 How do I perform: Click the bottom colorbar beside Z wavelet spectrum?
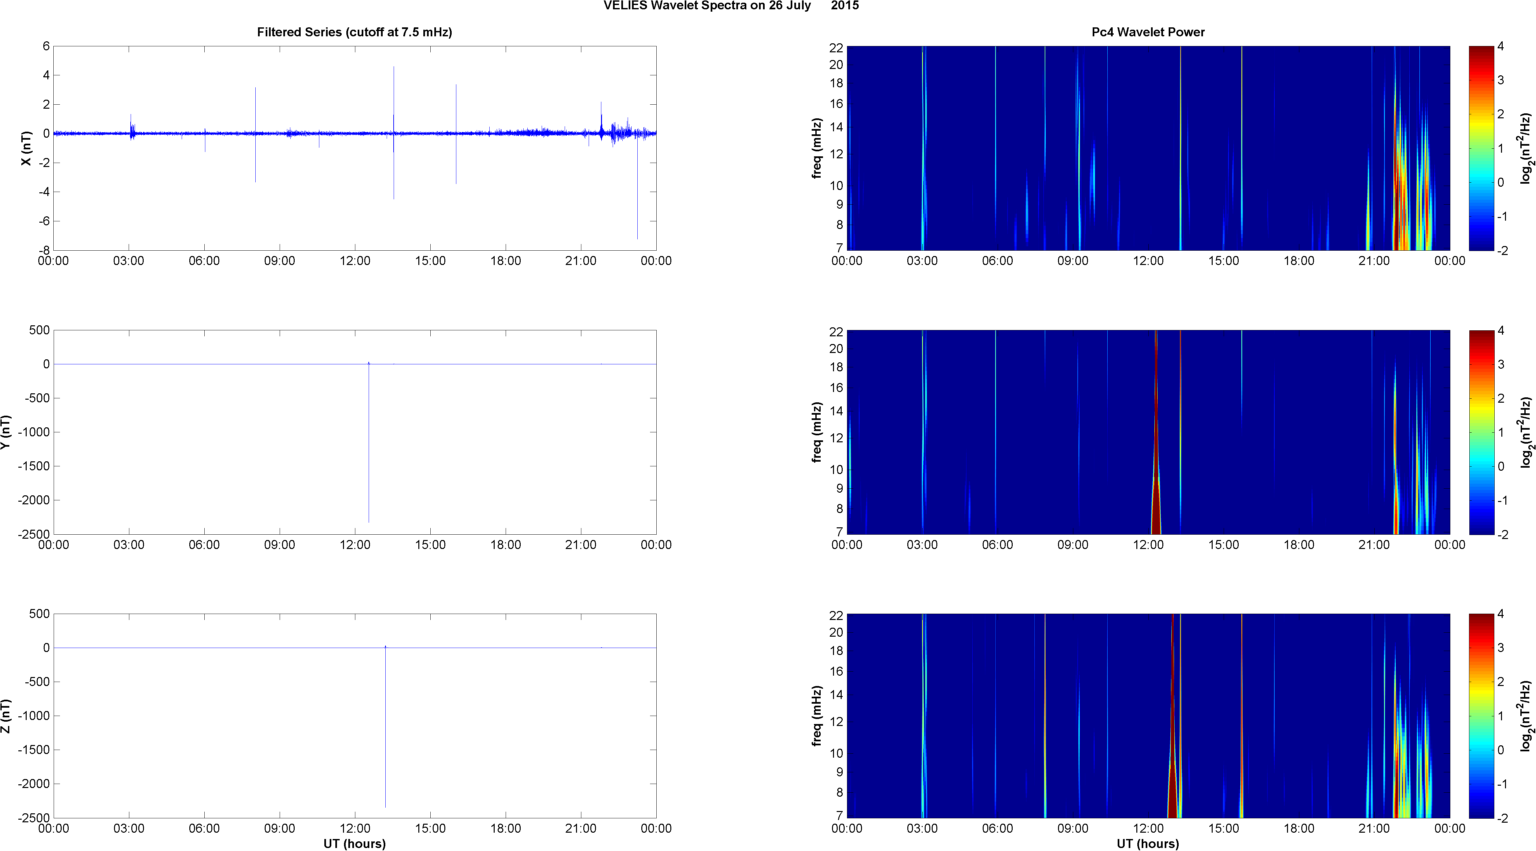(1480, 716)
